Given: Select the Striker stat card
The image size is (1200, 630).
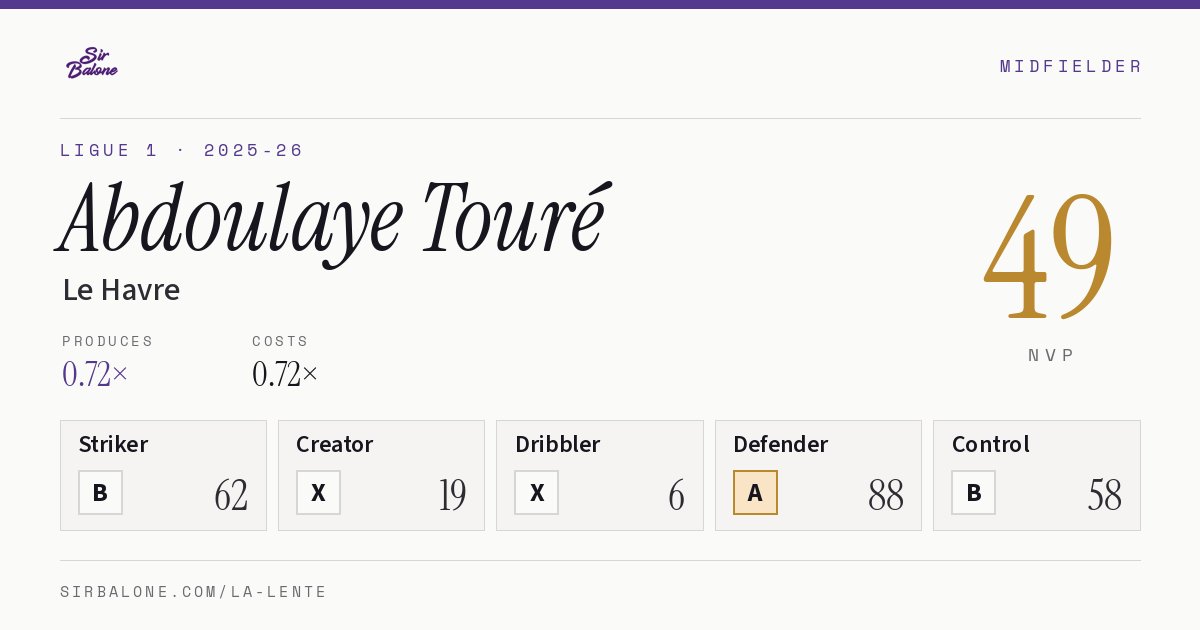Looking at the screenshot, I should [x=163, y=475].
